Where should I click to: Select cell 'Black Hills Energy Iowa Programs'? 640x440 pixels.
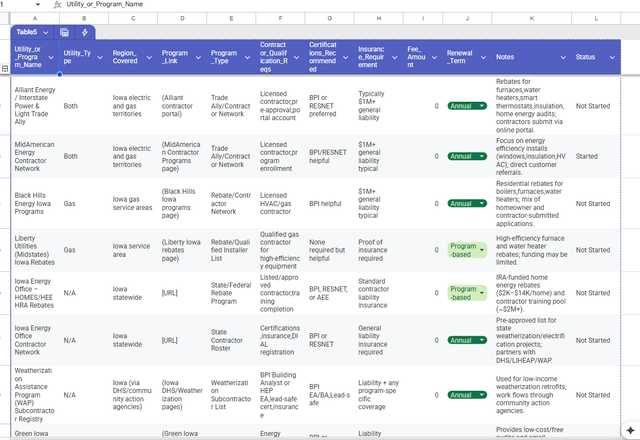[35, 203]
